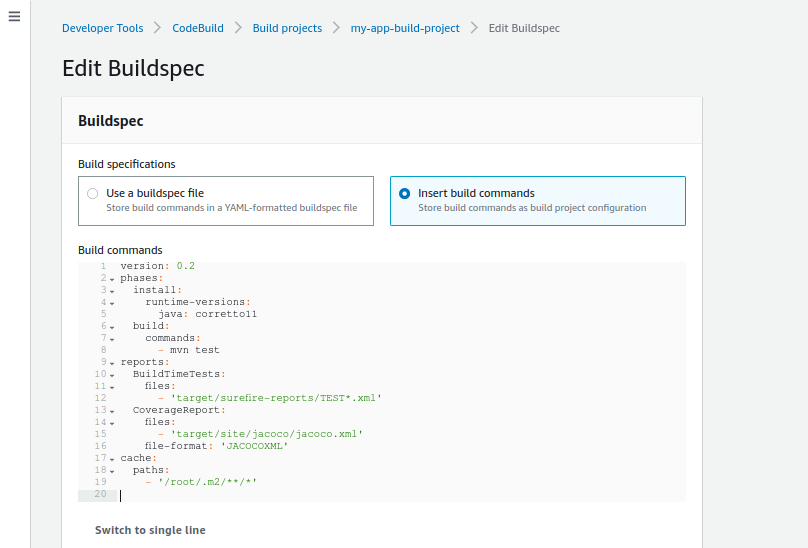Screen dimensions: 808x548
Task: Fold the BuildTimeTests block
Action: (x=112, y=375)
